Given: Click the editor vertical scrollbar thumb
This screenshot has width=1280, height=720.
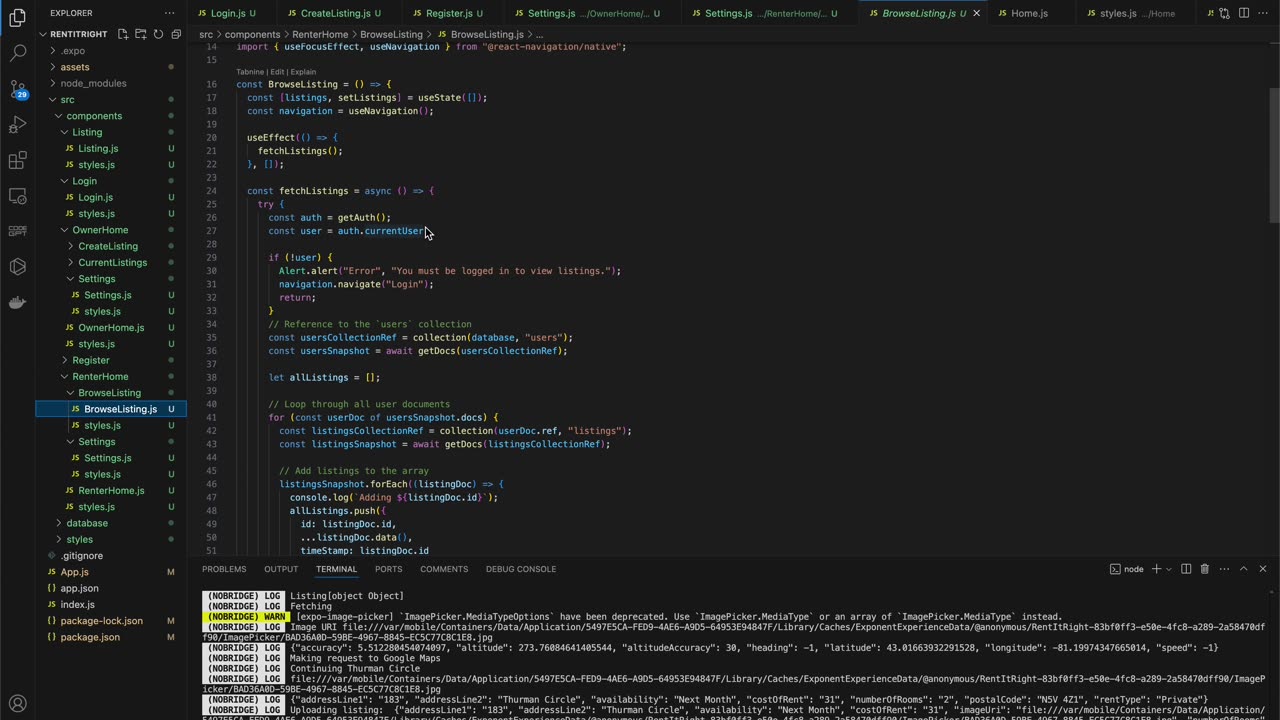Looking at the screenshot, I should pyautogui.click(x=1273, y=155).
